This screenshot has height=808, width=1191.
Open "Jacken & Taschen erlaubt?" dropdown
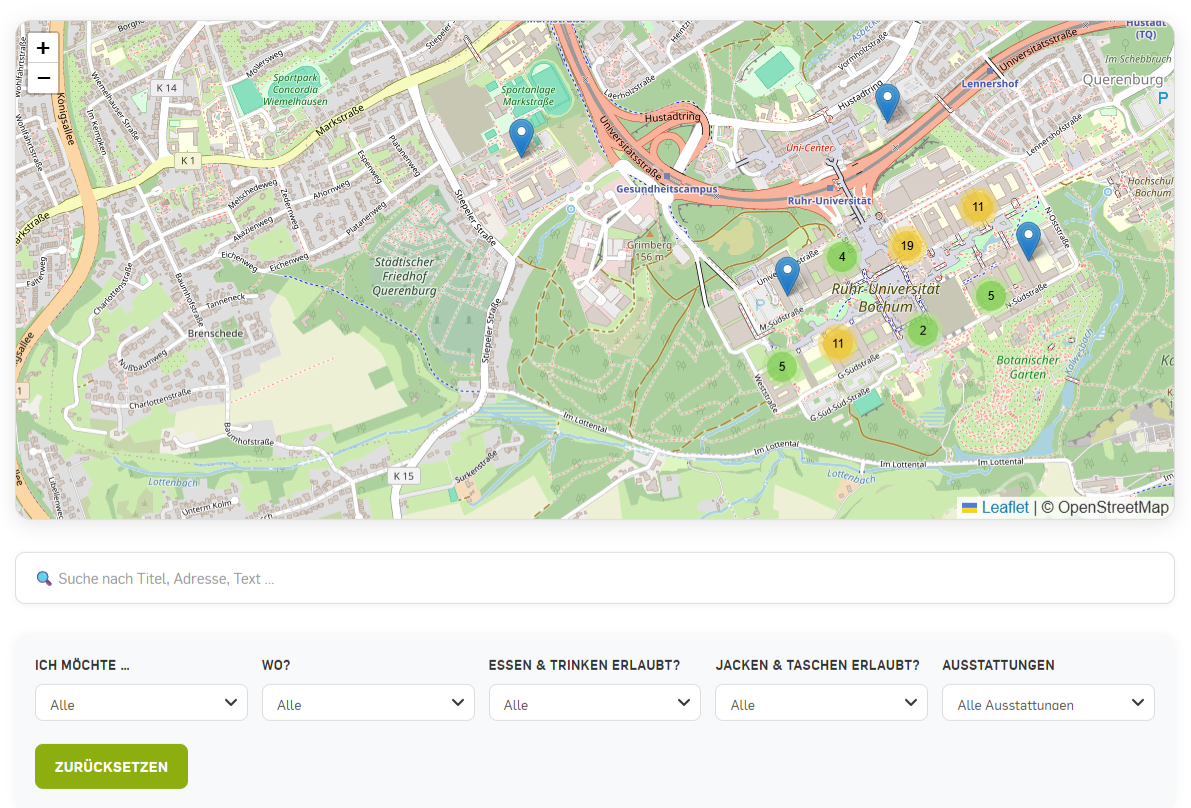[821, 703]
